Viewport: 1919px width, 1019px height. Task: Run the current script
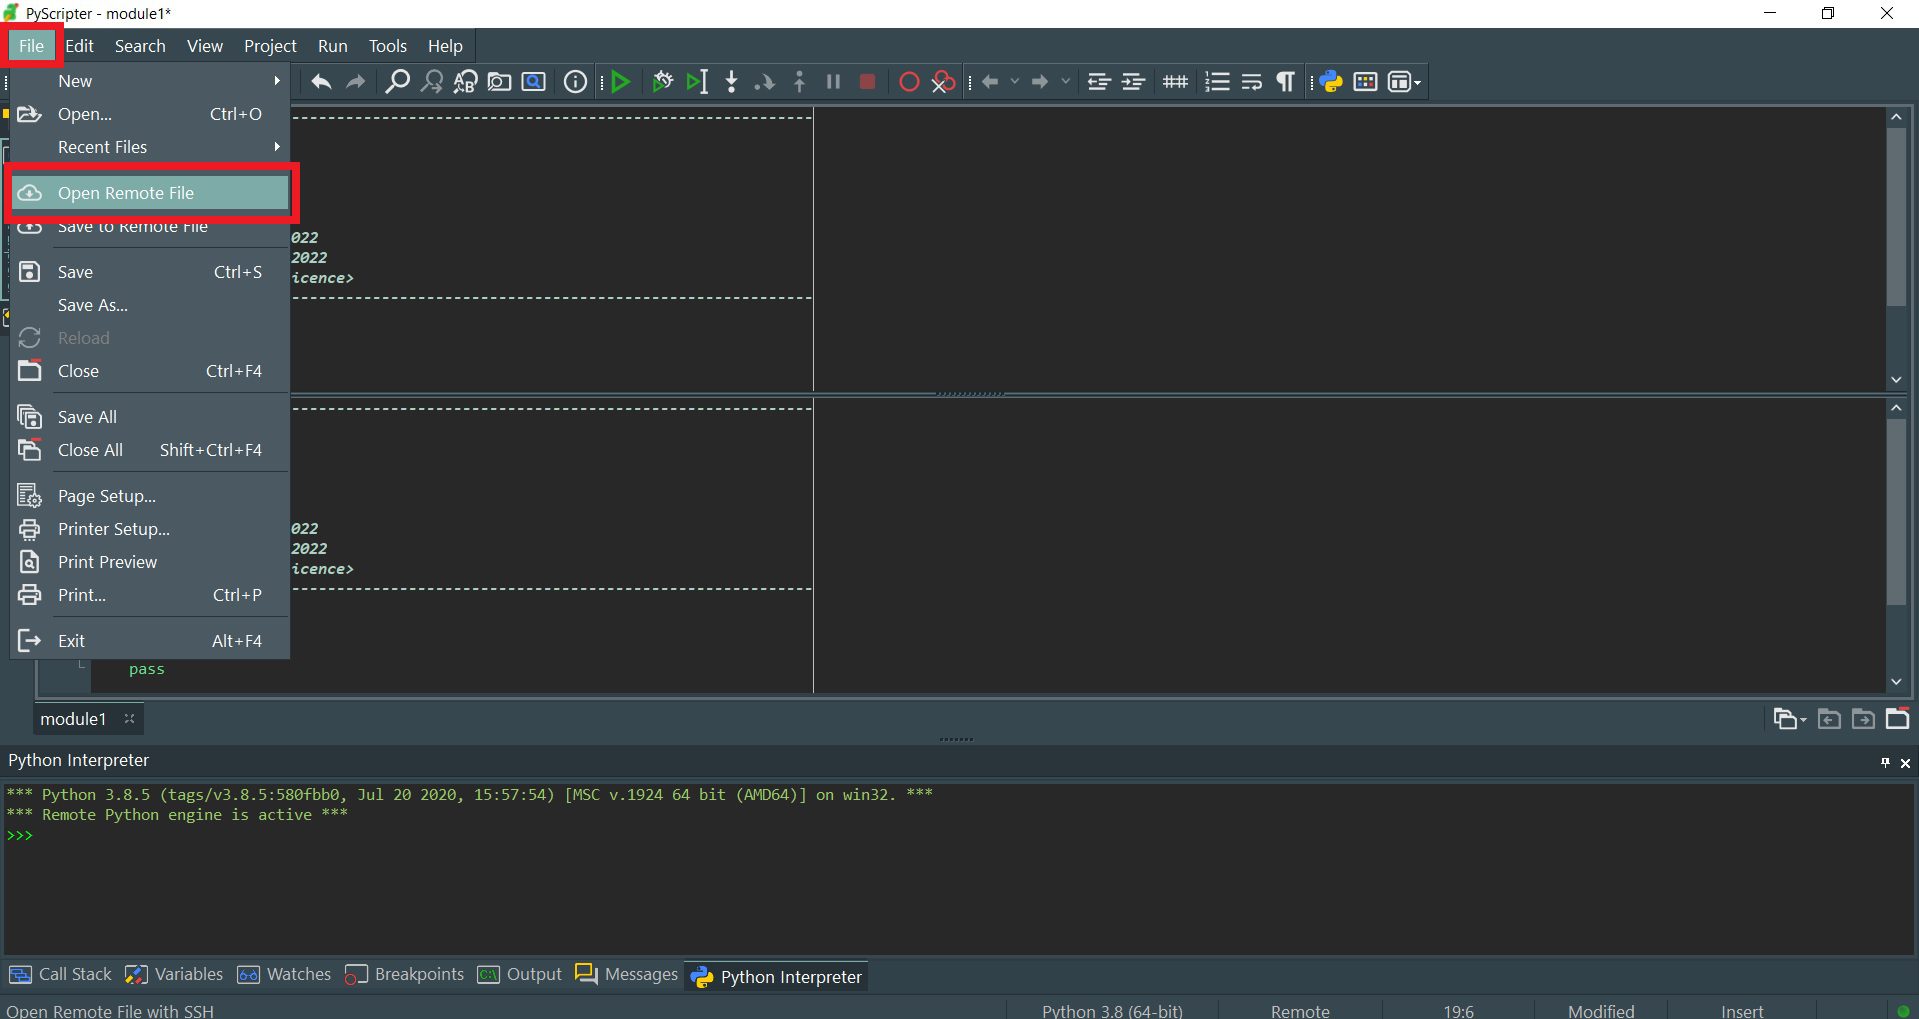620,82
